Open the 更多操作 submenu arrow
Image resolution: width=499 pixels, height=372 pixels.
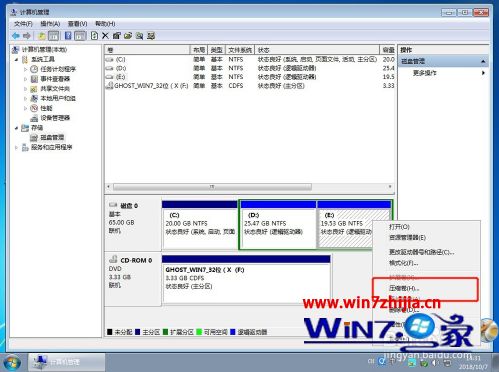click(483, 73)
